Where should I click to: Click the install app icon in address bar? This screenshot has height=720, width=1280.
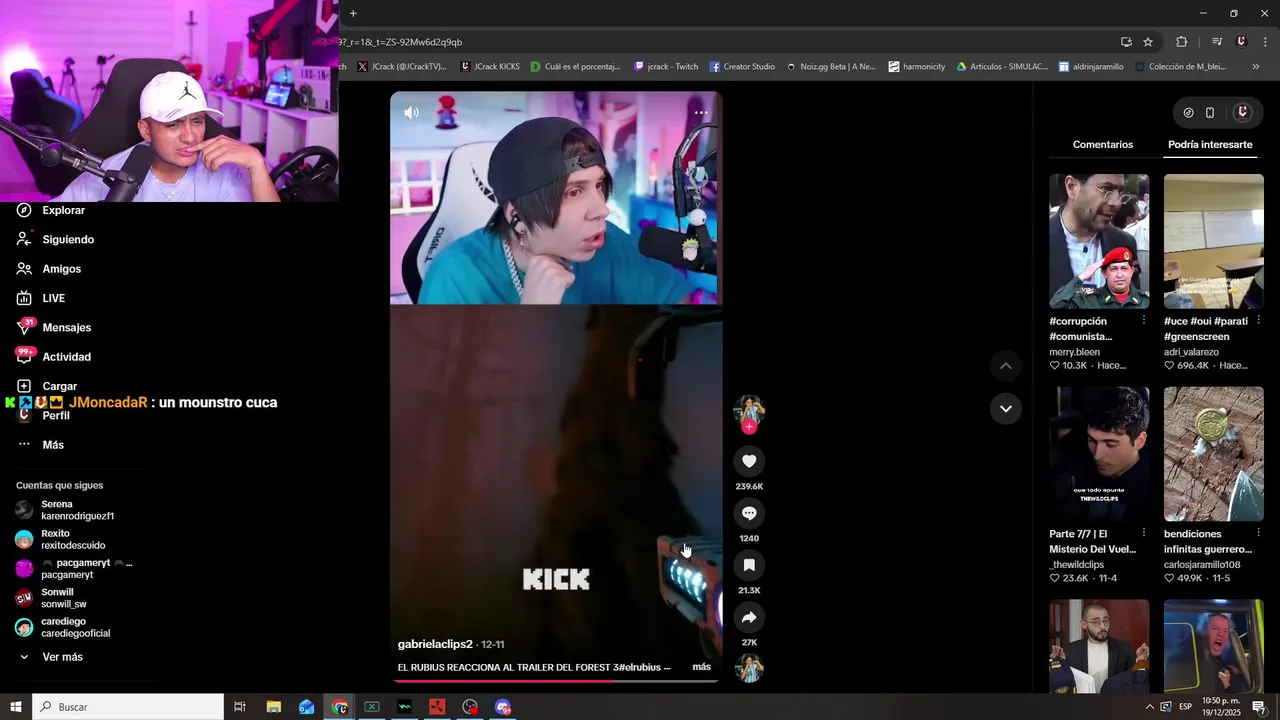1126,42
